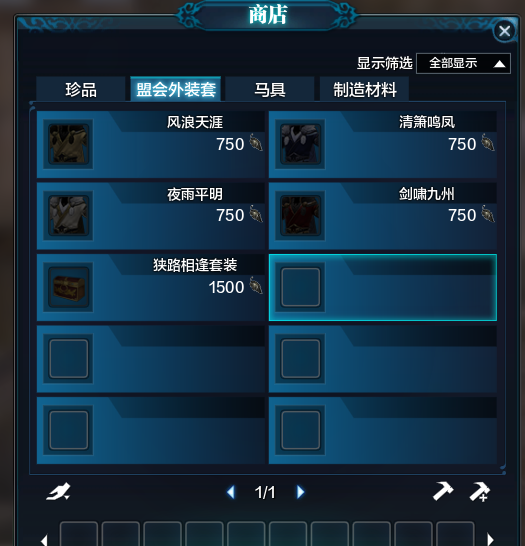Click the 狭路相逢套装 treasure chest icon
This screenshot has width=525, height=546.
click(x=68, y=287)
